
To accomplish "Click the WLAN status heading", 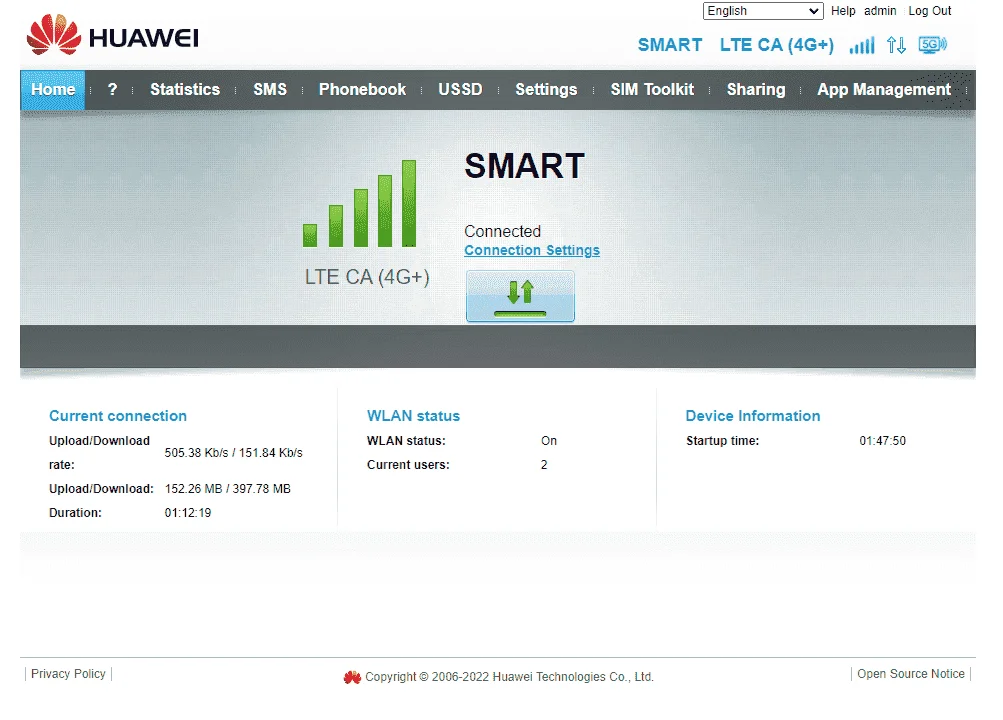I will pyautogui.click(x=413, y=416).
